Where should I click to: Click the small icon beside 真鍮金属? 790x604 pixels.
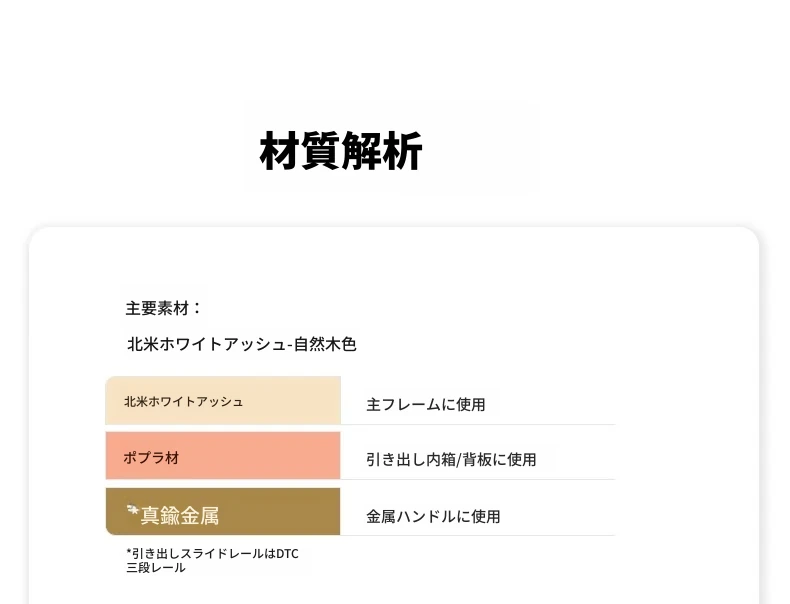point(133,510)
